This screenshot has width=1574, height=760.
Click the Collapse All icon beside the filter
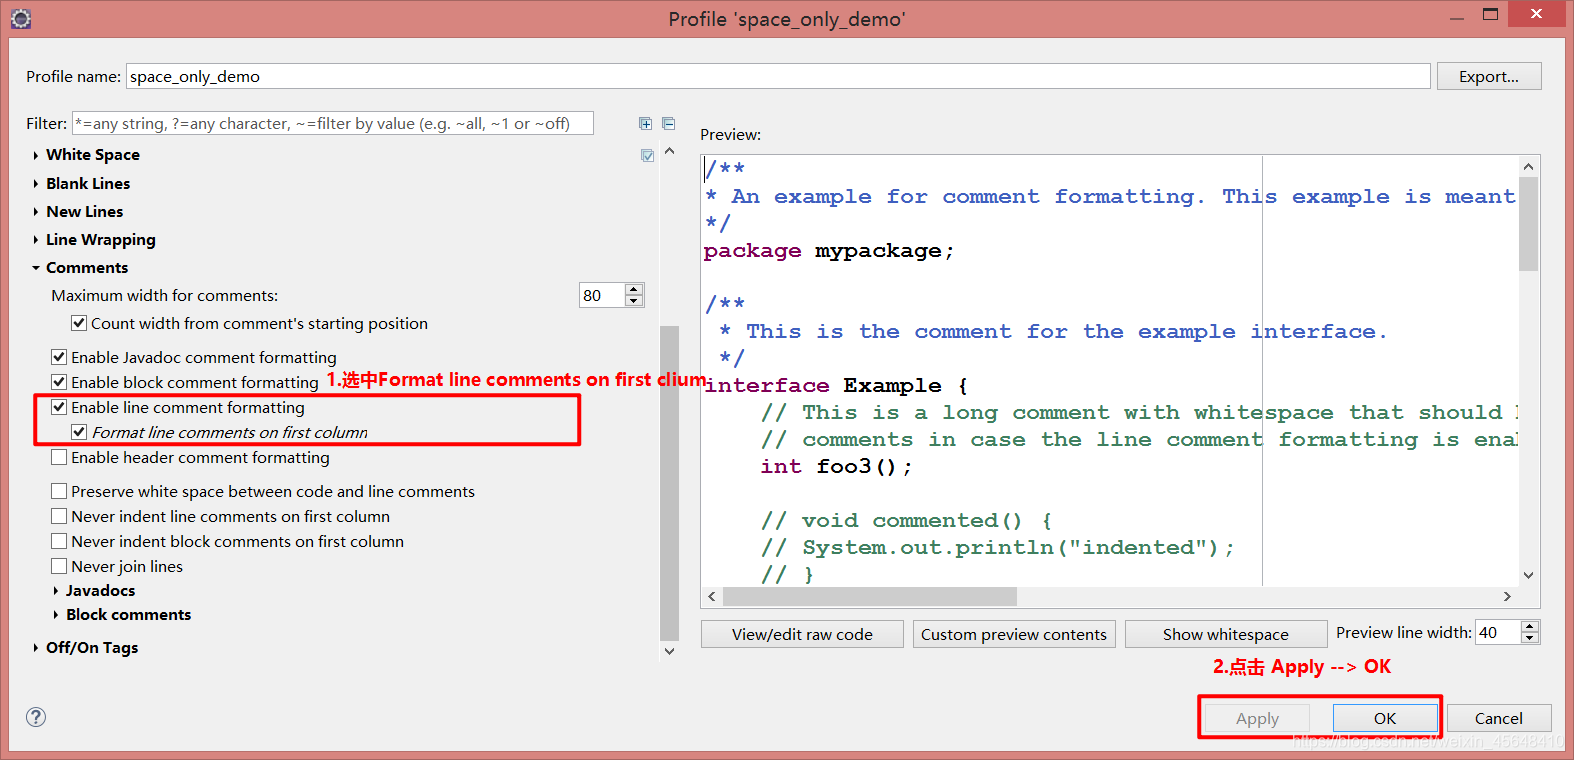pos(669,124)
